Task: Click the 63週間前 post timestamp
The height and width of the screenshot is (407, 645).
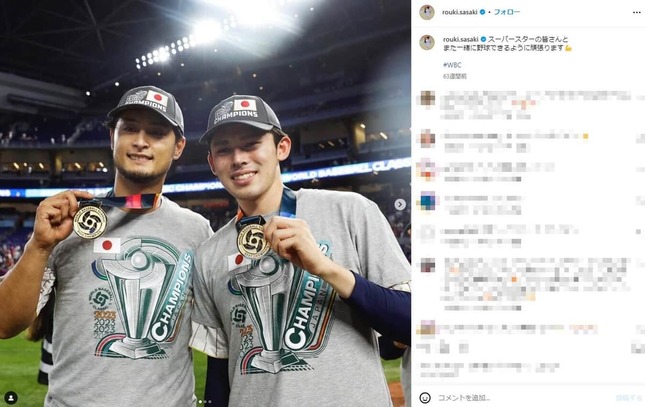Action: [x=455, y=77]
